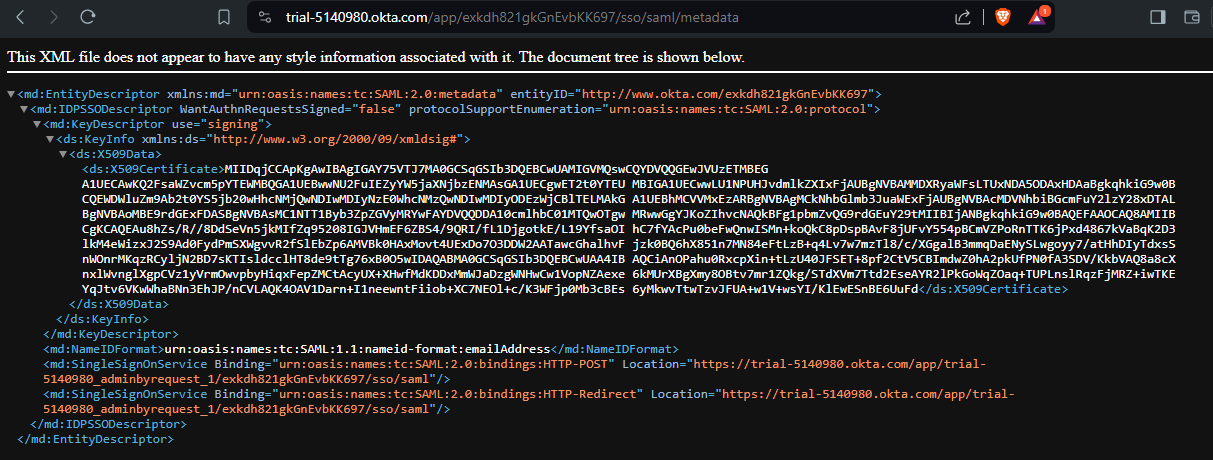1213x460 pixels.
Task: Click the 'no style information' notice text
Action: click(x=376, y=56)
